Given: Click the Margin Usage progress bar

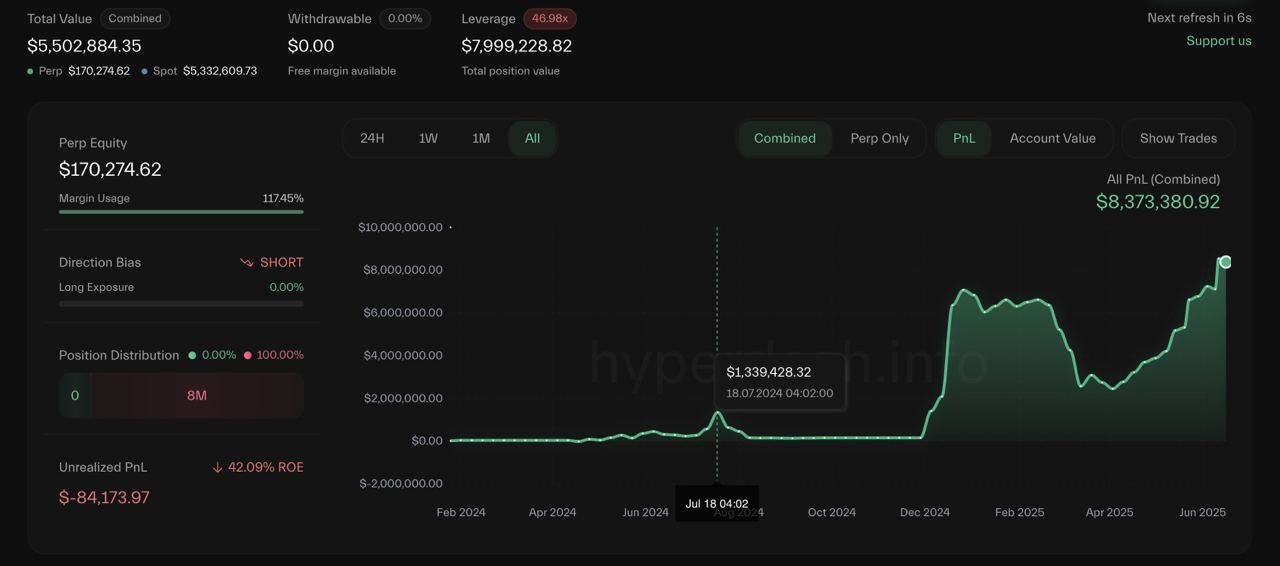Looking at the screenshot, I should 181,211.
